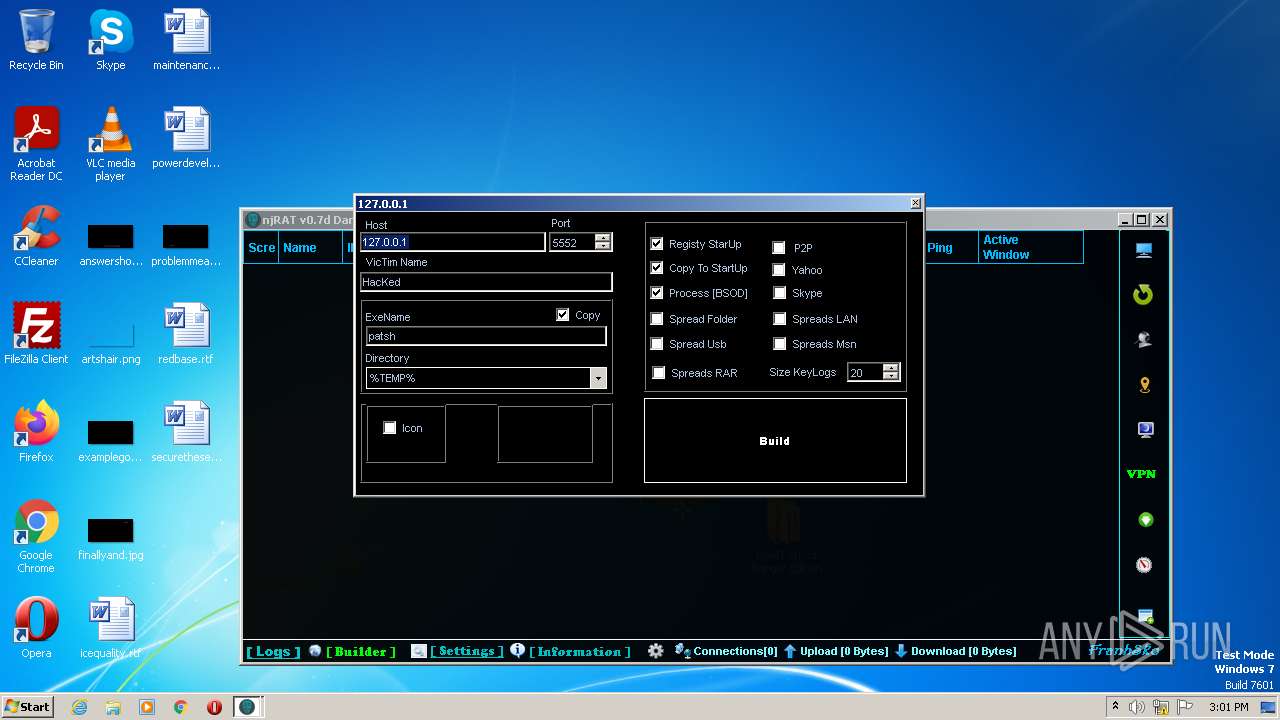Click the info icon beside Information
This screenshot has width=1280, height=720.
(x=517, y=650)
